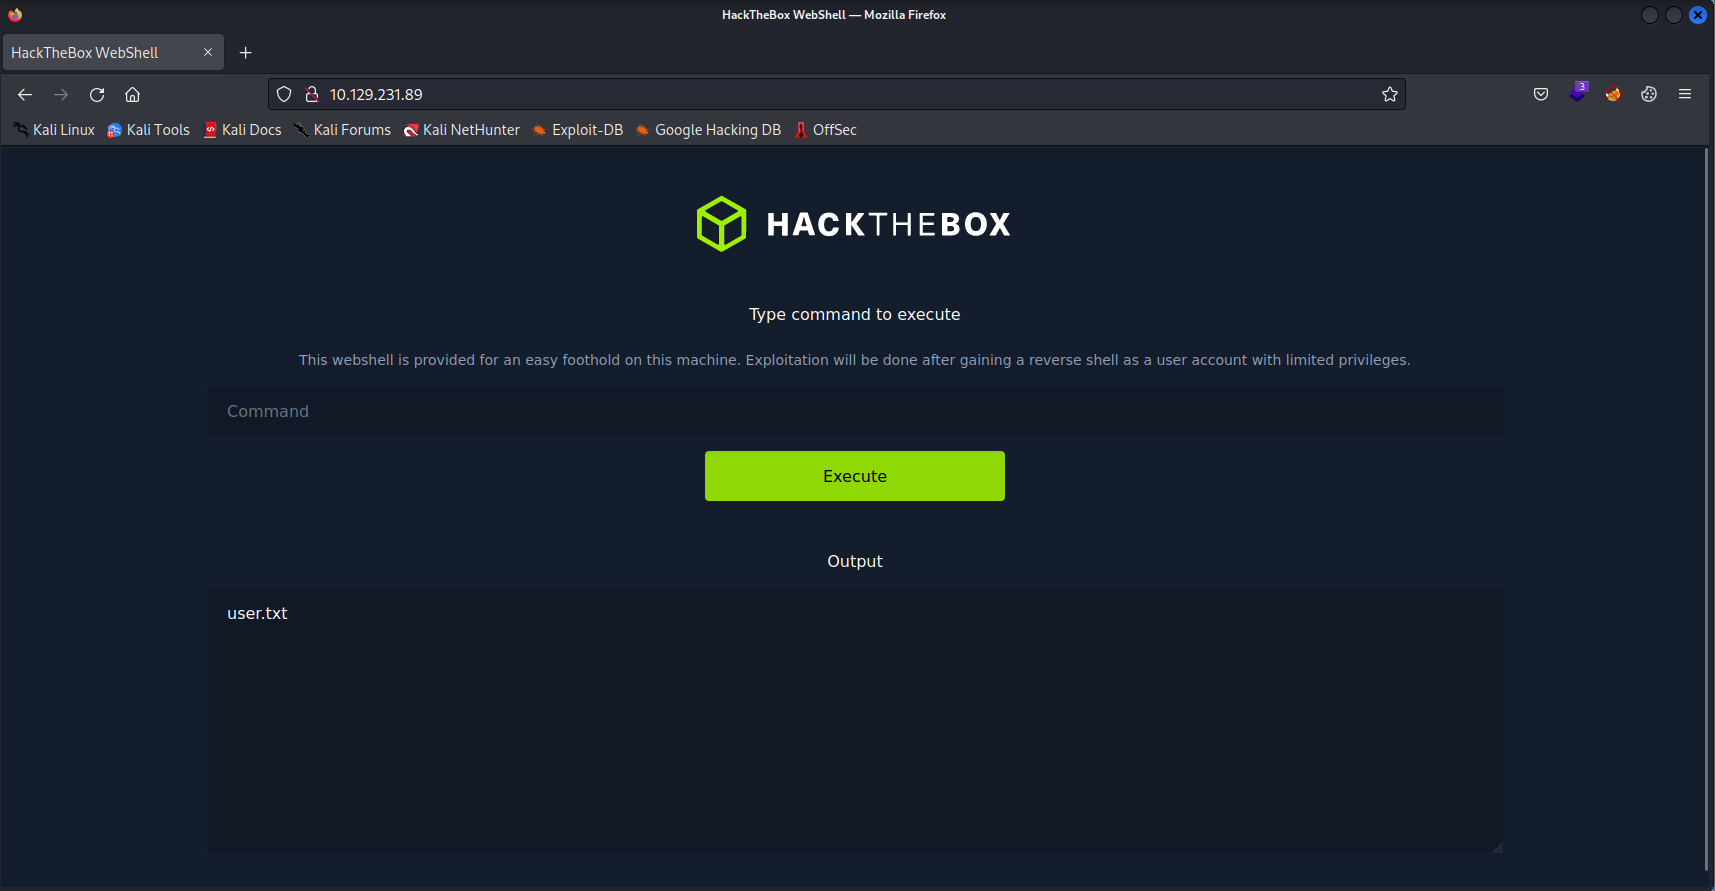Bookmark this page with the star

pos(1390,94)
